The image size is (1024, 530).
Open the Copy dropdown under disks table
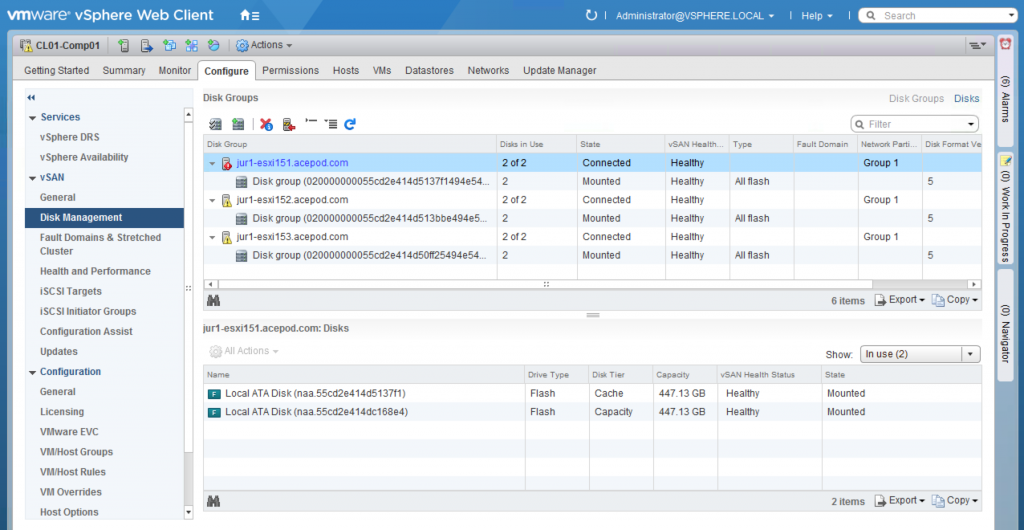[x=954, y=501]
